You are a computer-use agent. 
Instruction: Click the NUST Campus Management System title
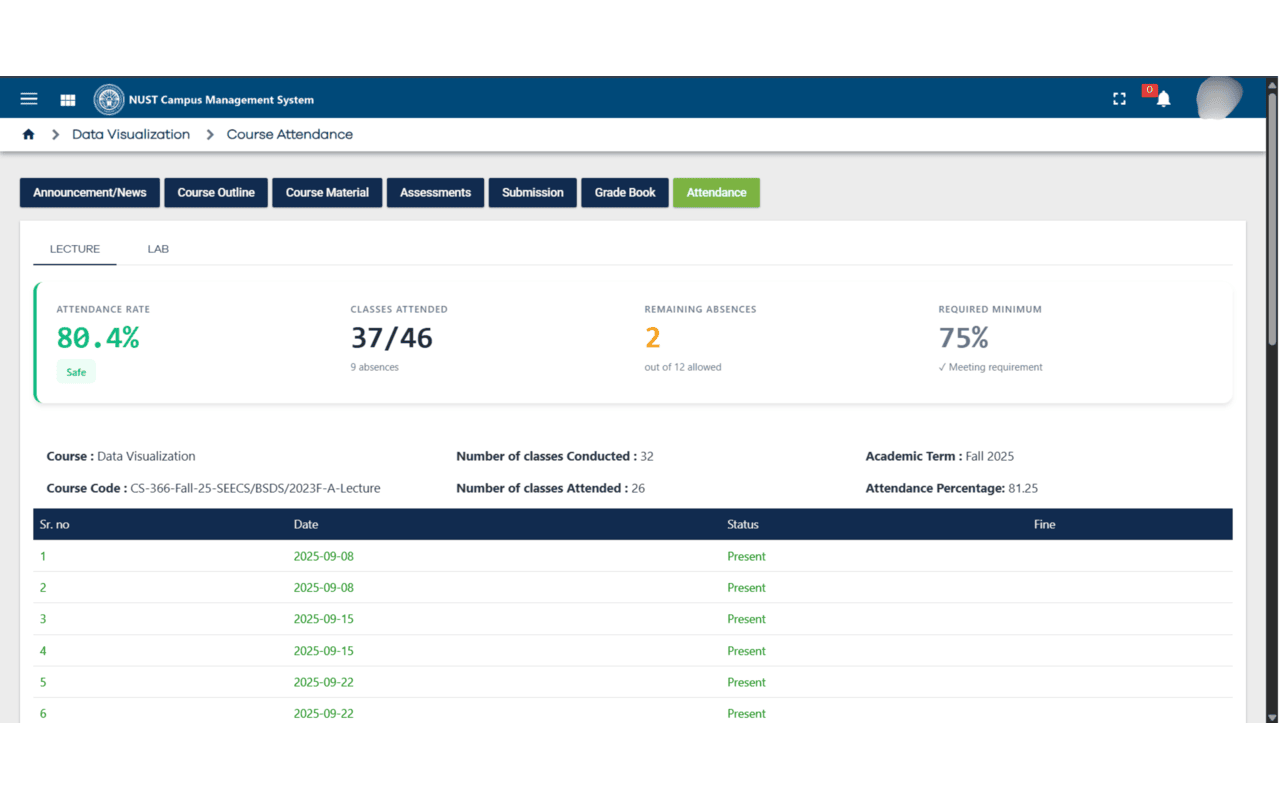221,100
